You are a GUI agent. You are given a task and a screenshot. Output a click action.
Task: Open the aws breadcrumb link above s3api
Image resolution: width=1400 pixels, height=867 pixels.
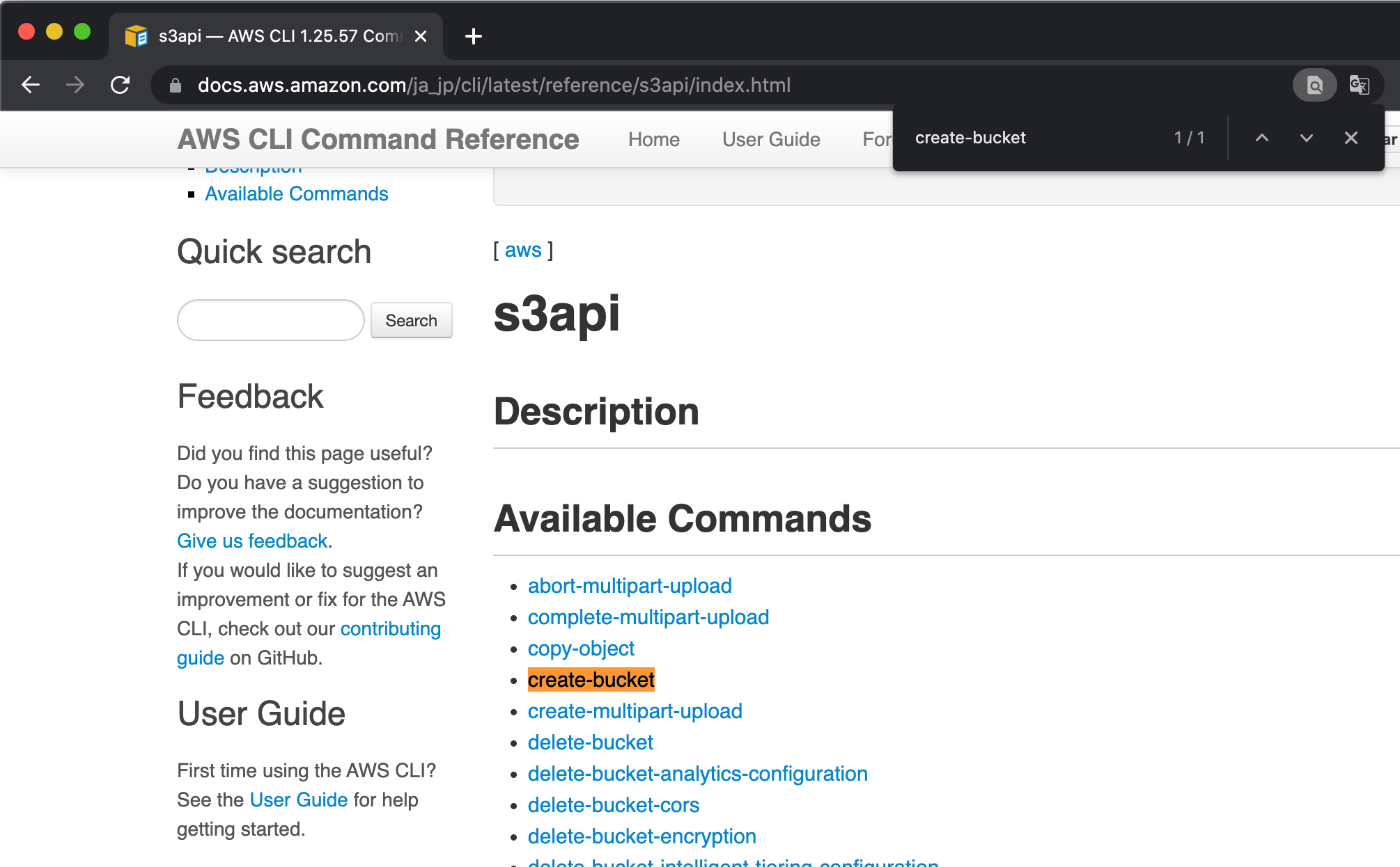coord(523,250)
